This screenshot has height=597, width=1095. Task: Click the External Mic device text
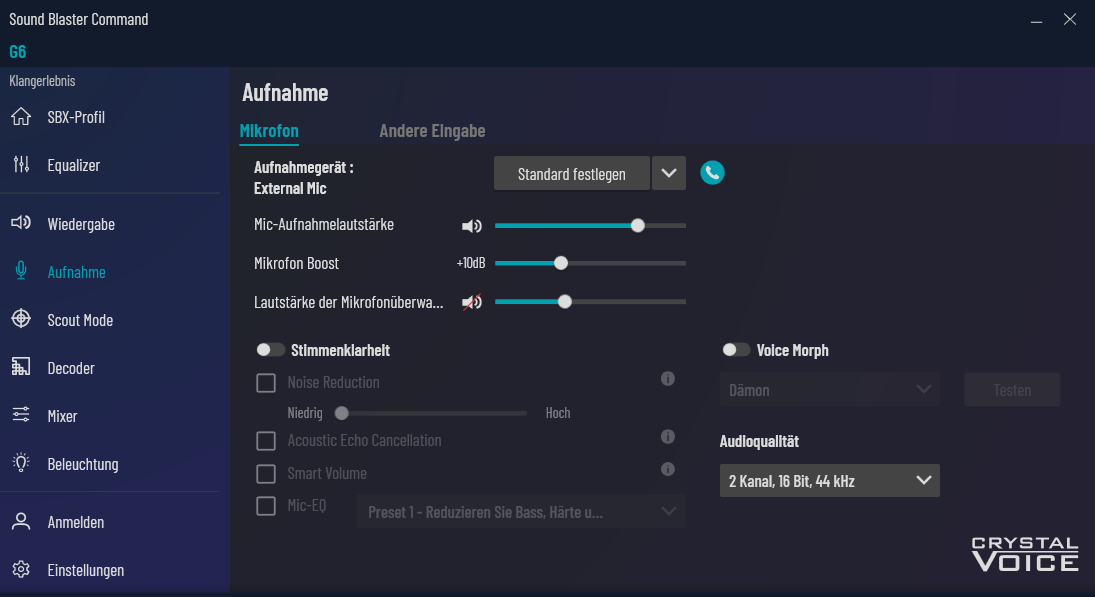tap(290, 189)
